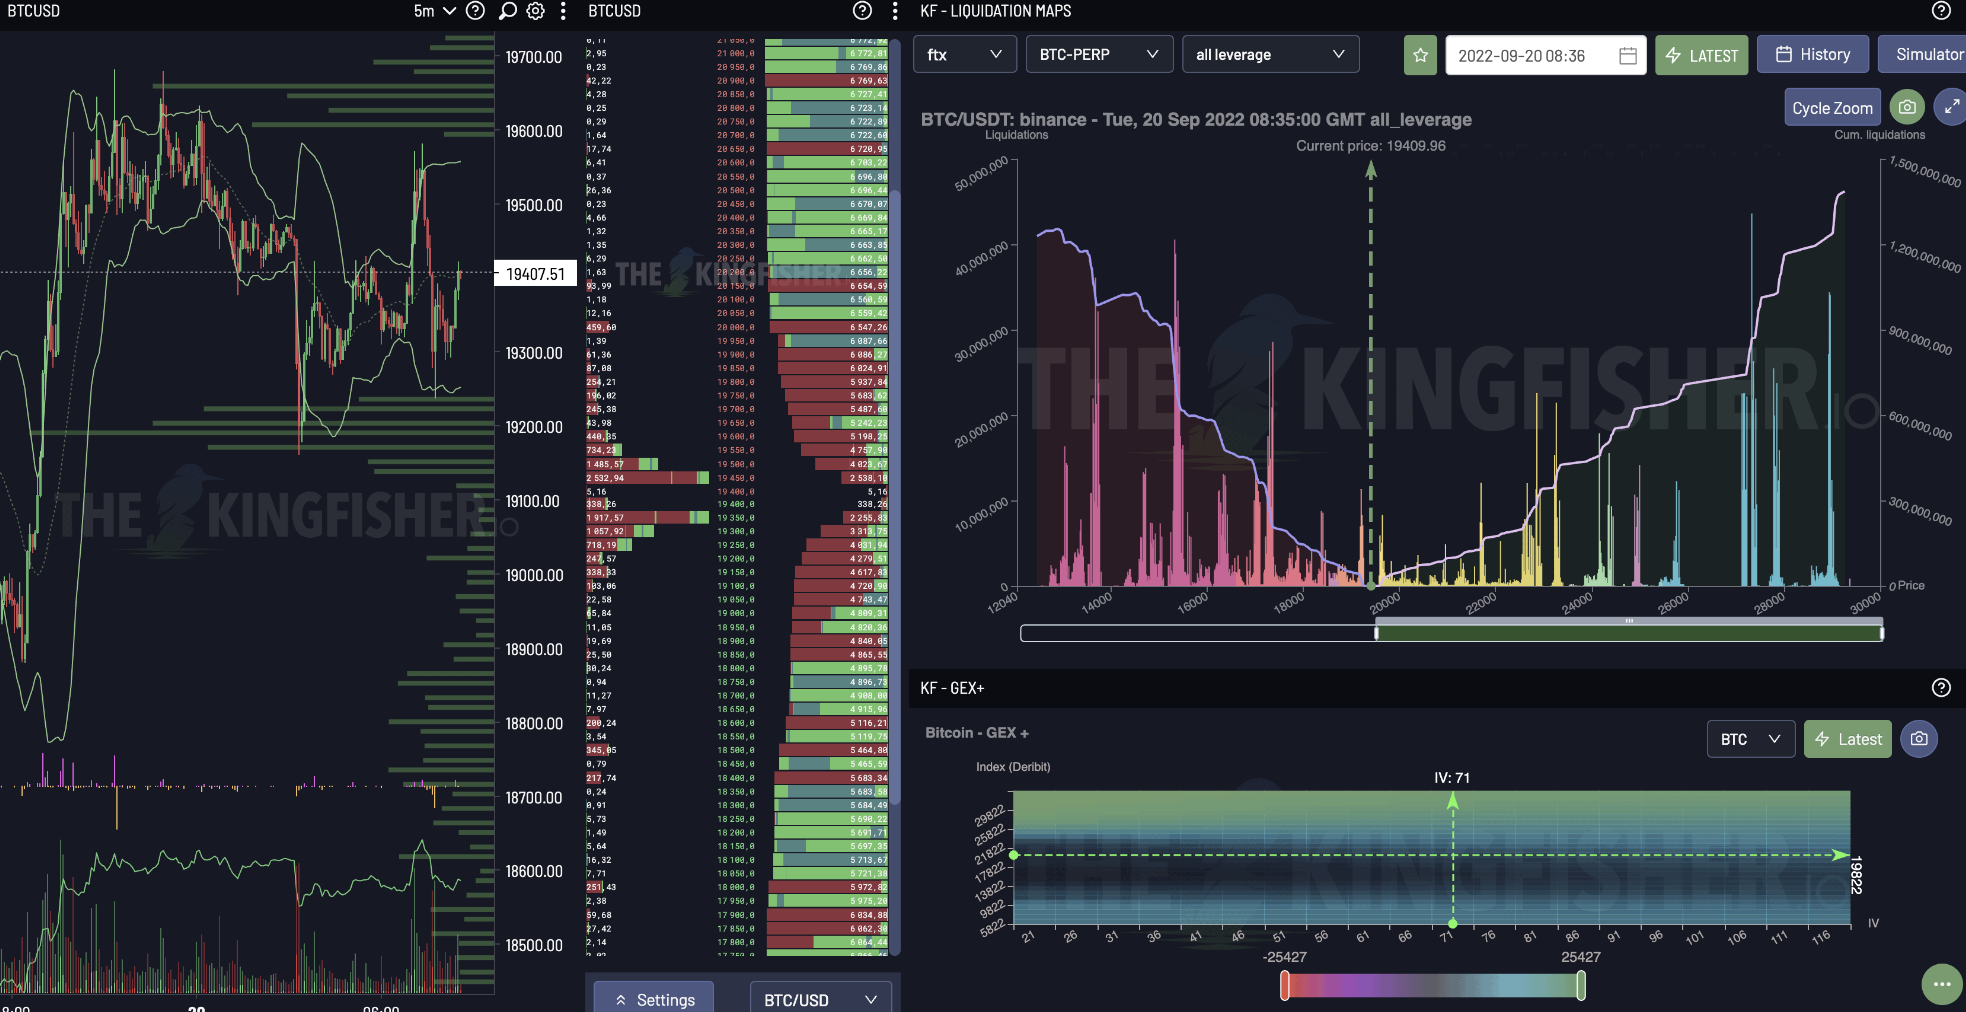Open orderbook panel kebab menu

coord(894,11)
